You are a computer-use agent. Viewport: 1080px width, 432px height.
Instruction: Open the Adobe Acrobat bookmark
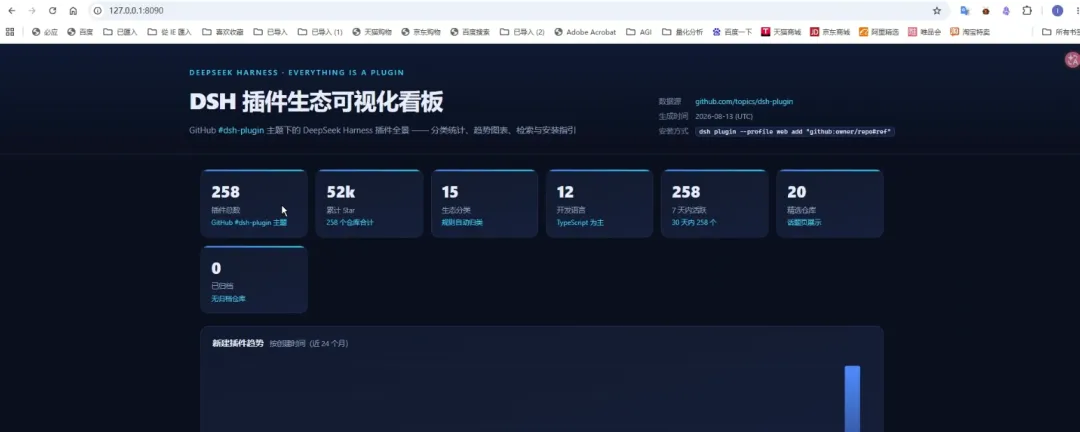pos(585,32)
